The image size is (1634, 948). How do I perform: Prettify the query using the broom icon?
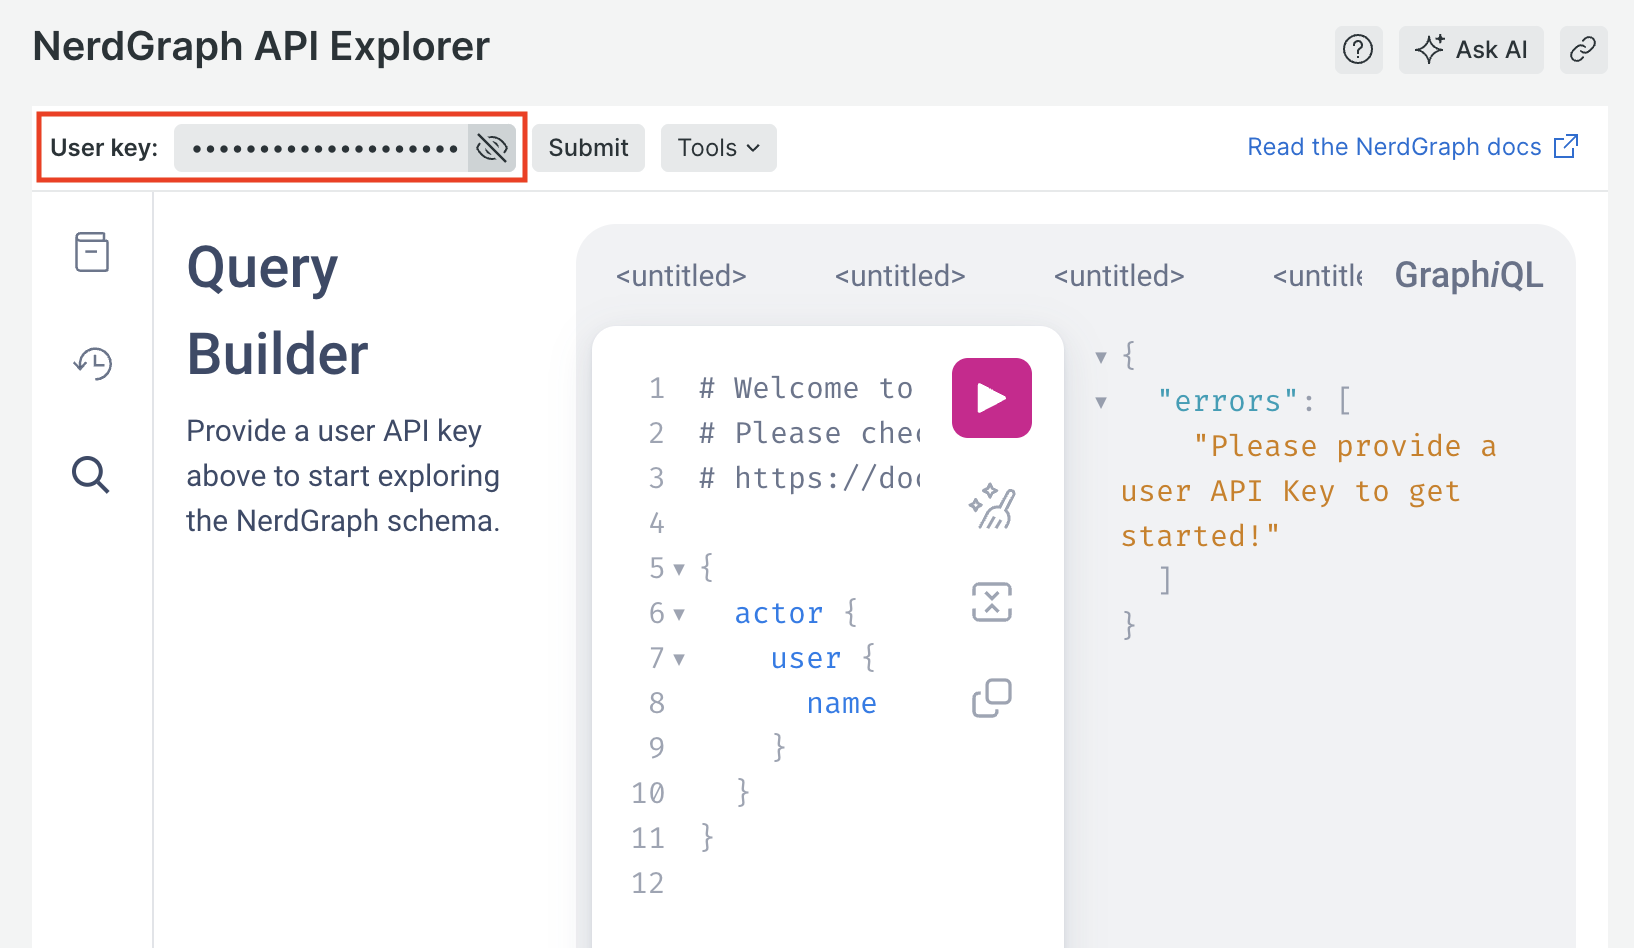click(991, 507)
